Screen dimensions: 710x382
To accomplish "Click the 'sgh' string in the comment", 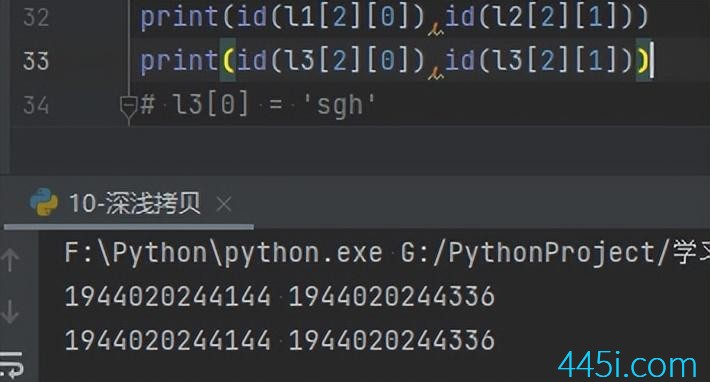I will (x=340, y=105).
